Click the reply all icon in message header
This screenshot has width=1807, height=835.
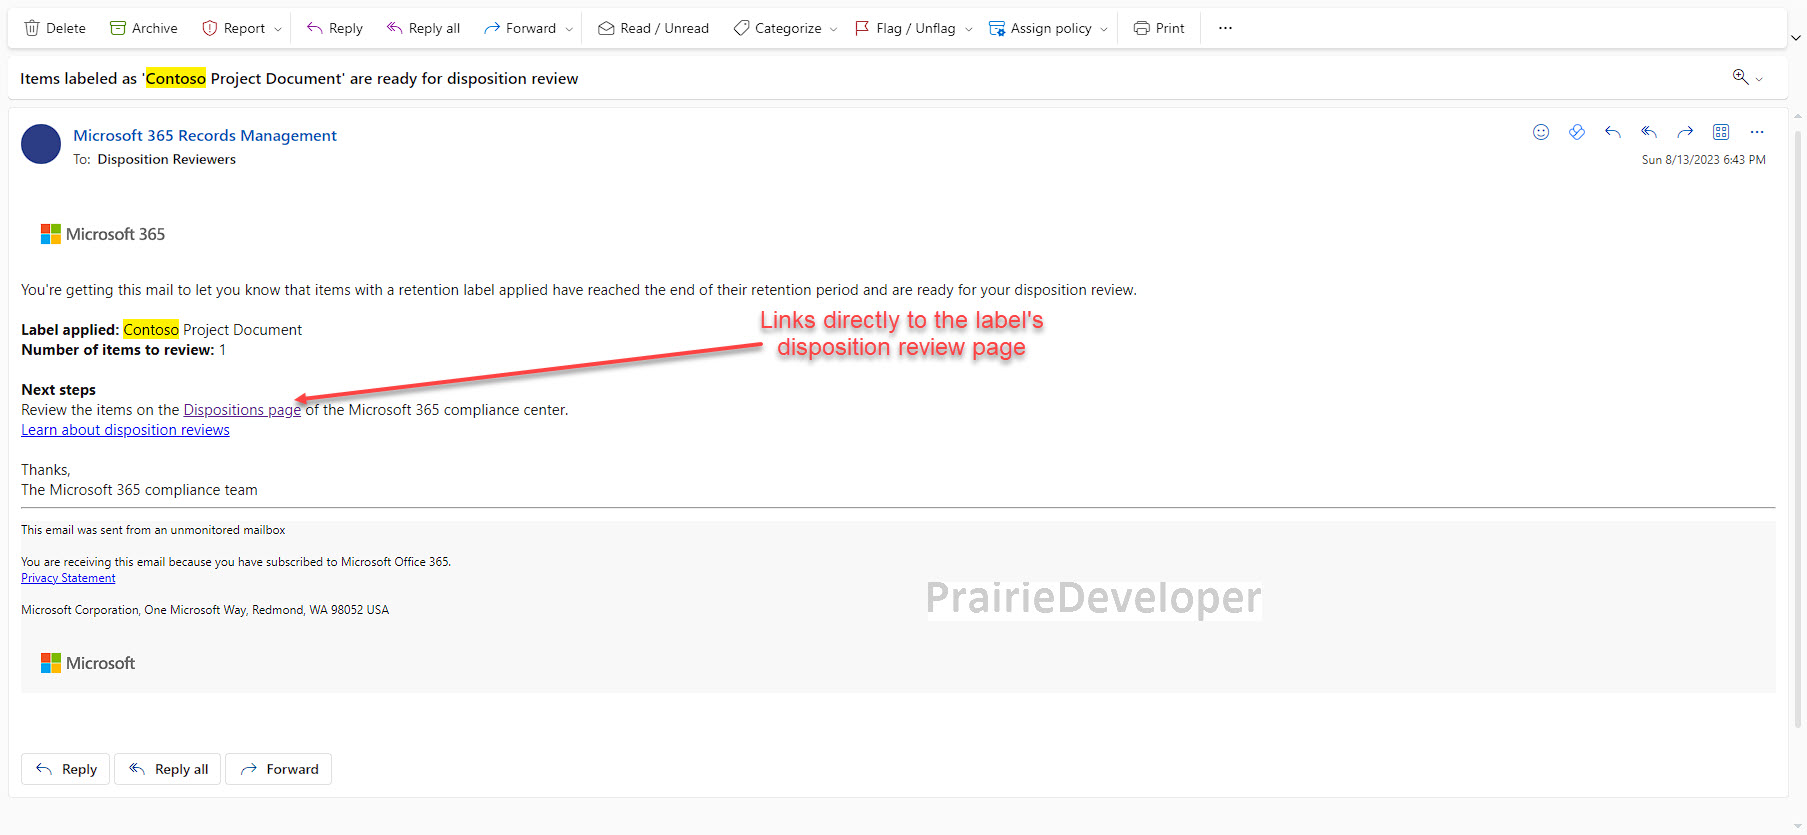(x=1649, y=132)
